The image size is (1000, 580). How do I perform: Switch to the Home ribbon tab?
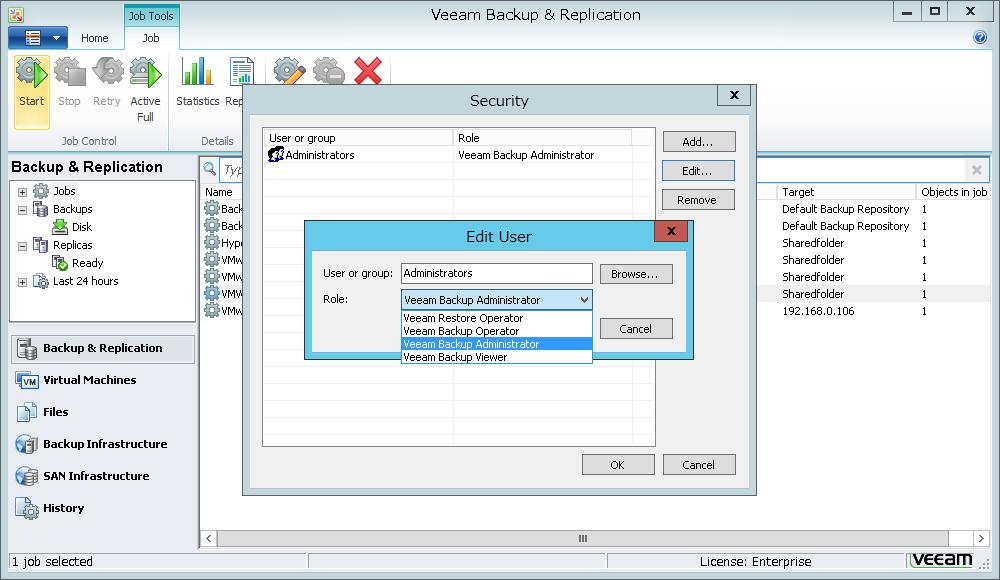coord(94,38)
